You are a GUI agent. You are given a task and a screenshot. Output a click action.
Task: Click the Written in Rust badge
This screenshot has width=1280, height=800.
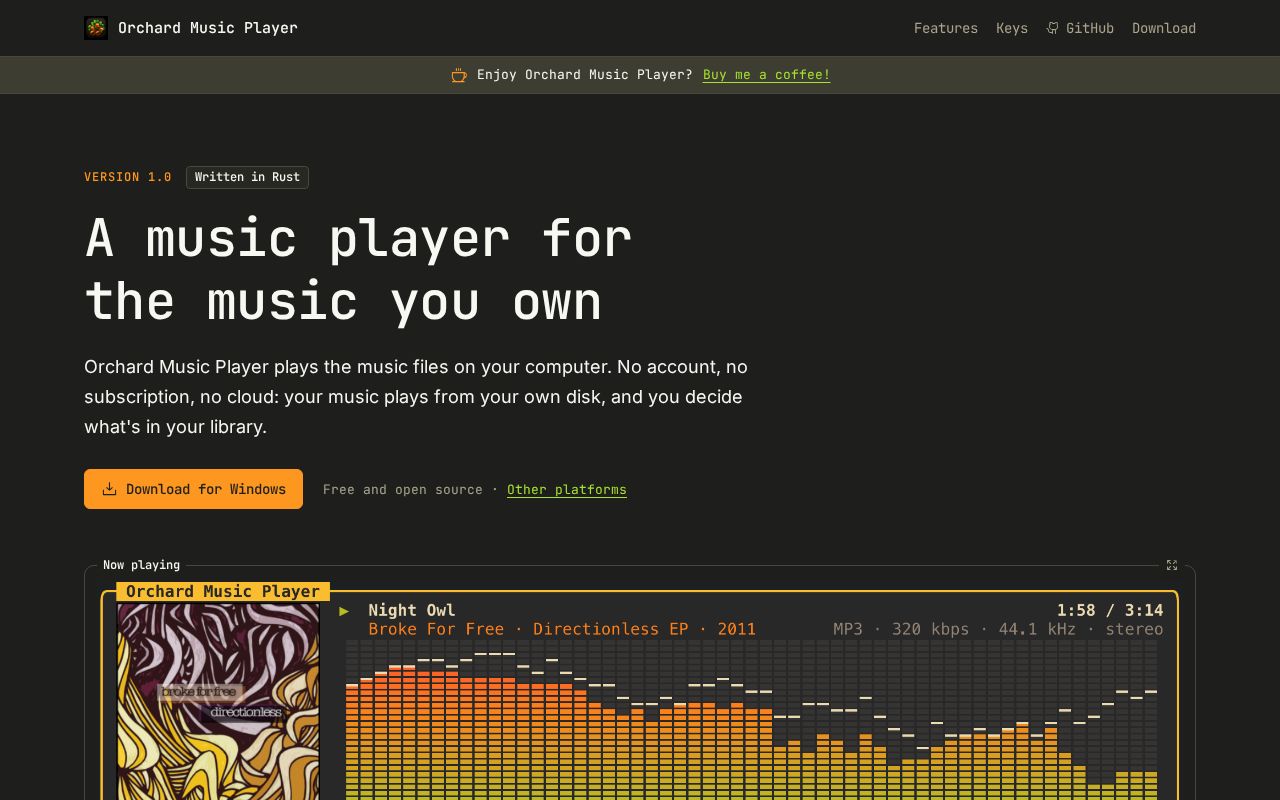(247, 177)
